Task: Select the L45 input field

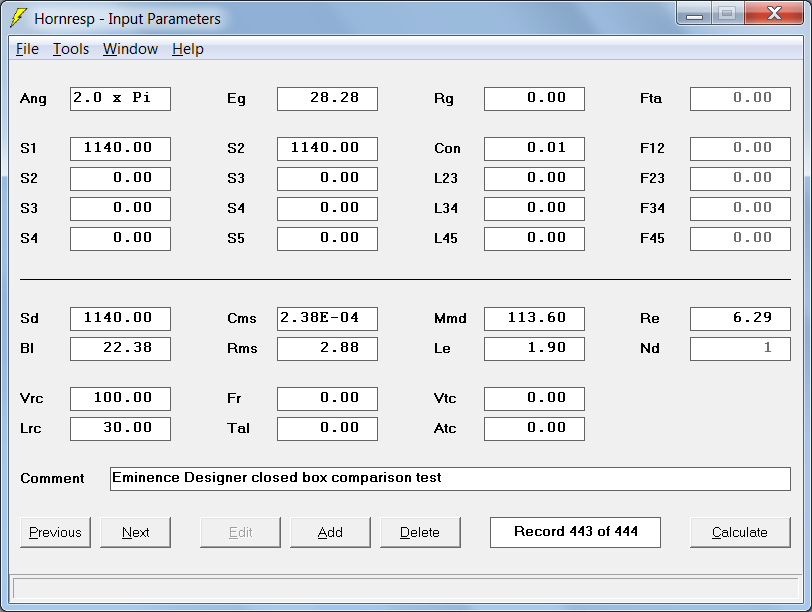Action: click(x=534, y=239)
